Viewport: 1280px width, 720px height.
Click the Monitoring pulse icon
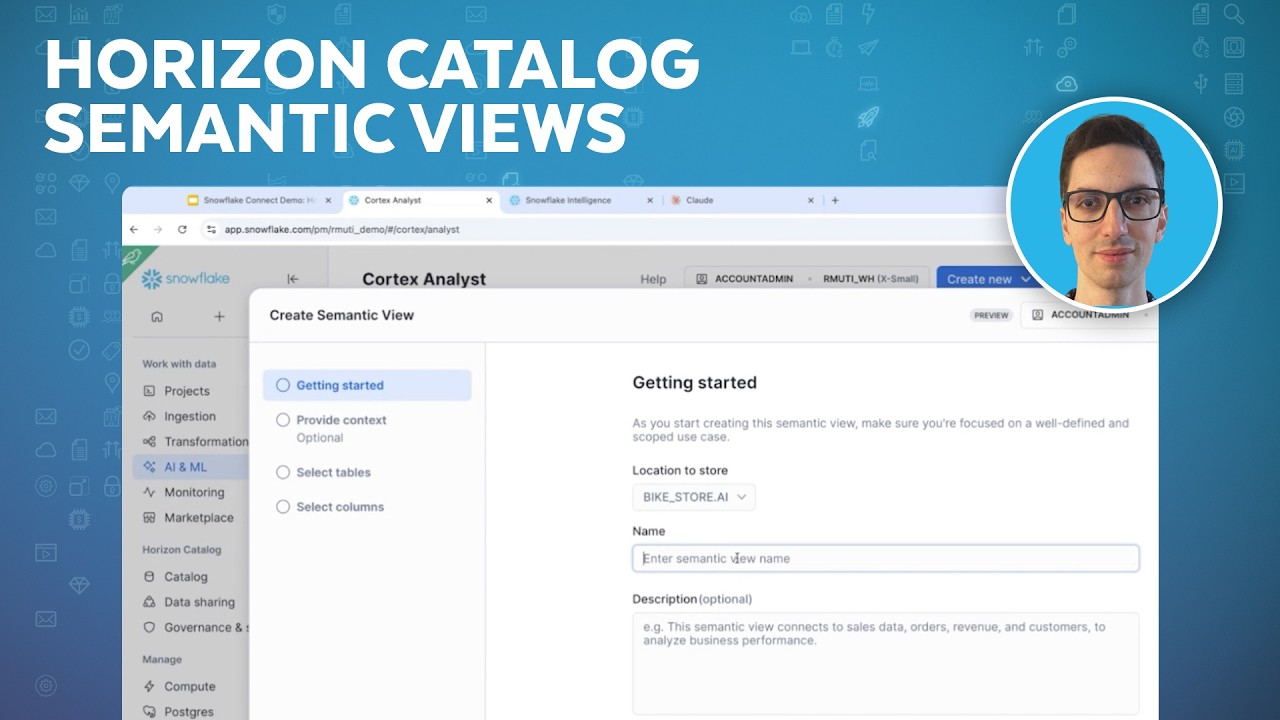149,492
